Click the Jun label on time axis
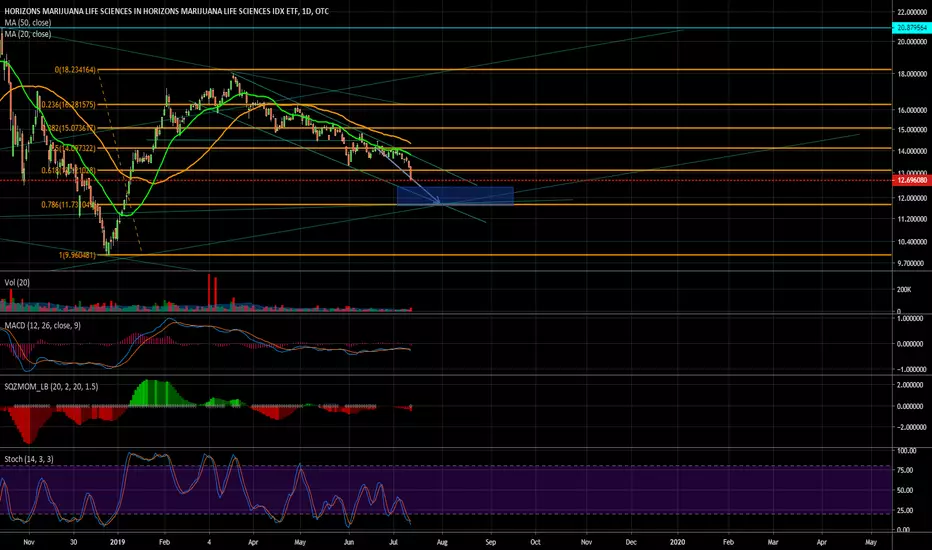This screenshot has width=932, height=550. (x=349, y=542)
